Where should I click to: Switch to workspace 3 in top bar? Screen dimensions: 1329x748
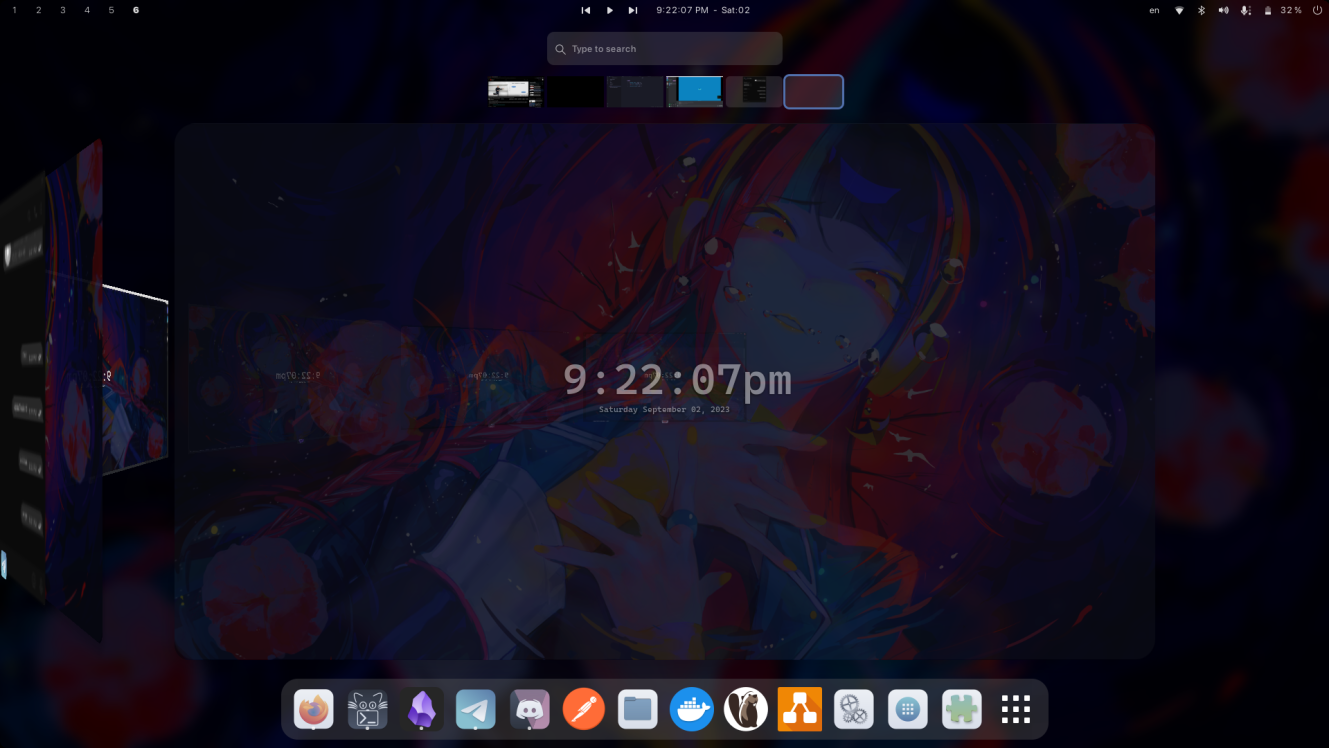[62, 10]
